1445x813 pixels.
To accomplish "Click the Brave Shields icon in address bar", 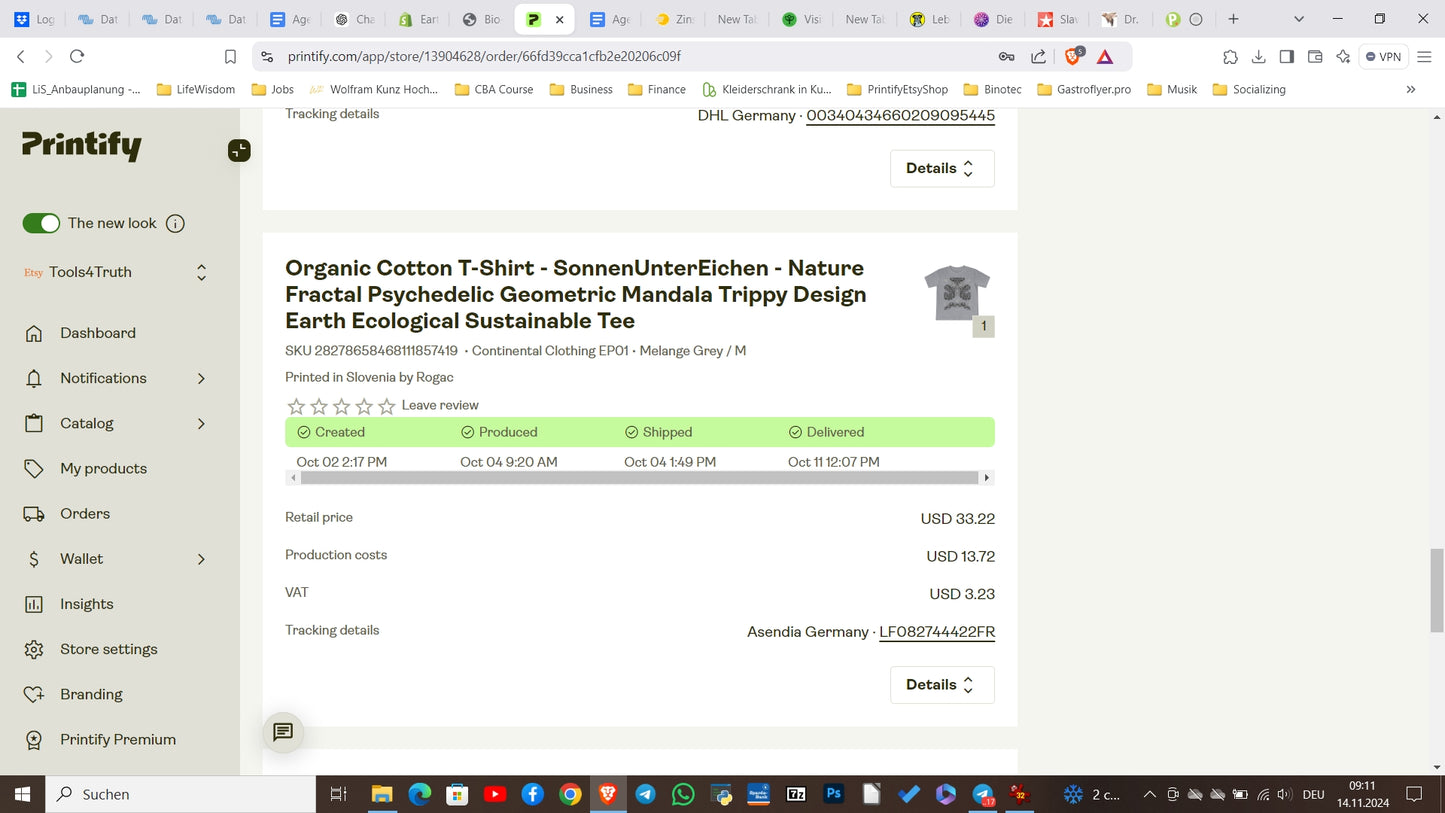I will pos(1072,57).
